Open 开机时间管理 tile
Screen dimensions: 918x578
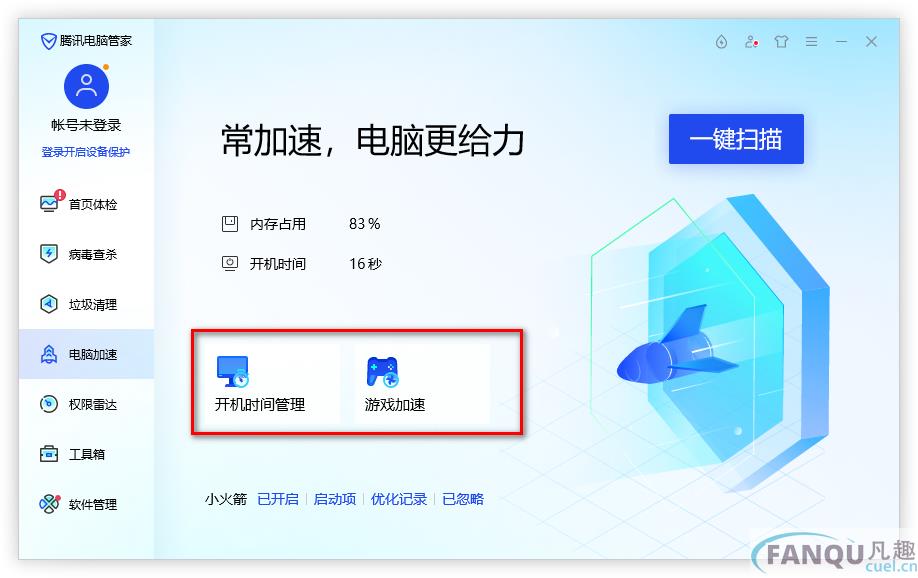click(x=270, y=383)
